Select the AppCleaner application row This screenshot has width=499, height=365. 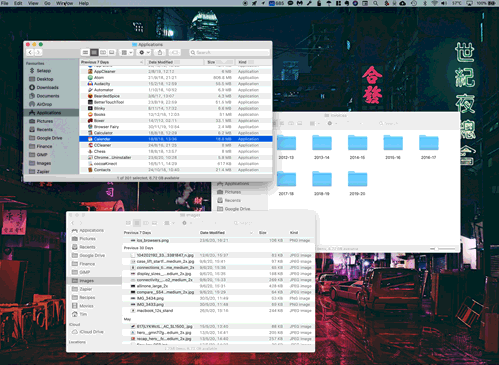pos(176,71)
